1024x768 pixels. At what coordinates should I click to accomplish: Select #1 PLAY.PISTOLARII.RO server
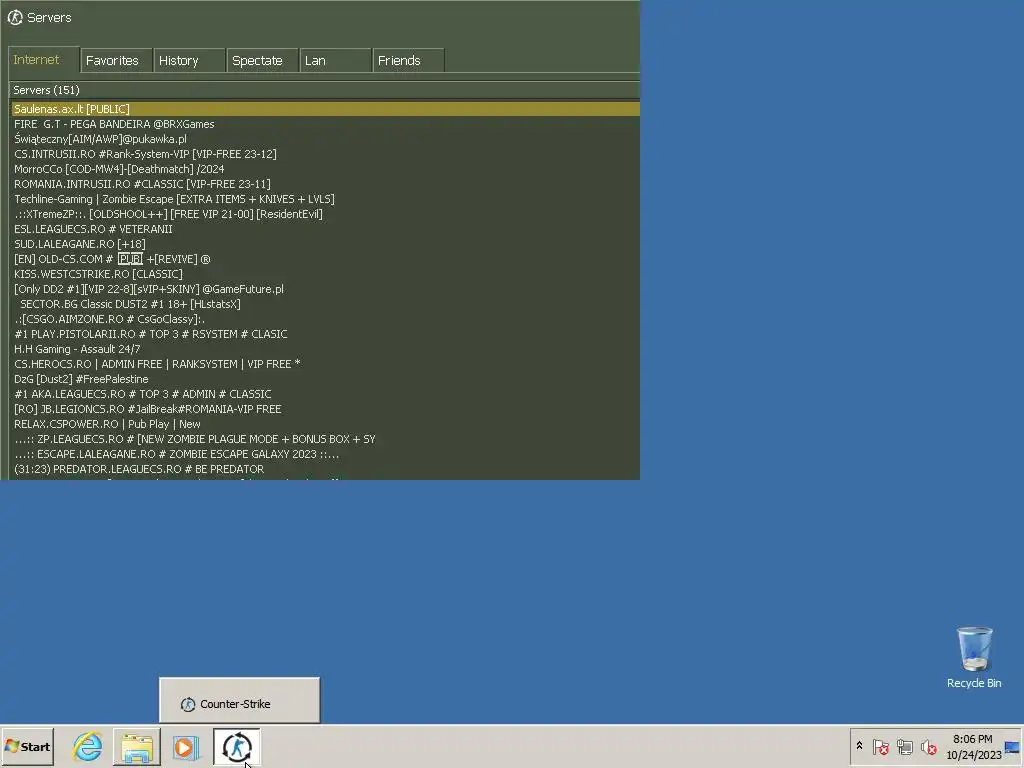pyautogui.click(x=325, y=334)
